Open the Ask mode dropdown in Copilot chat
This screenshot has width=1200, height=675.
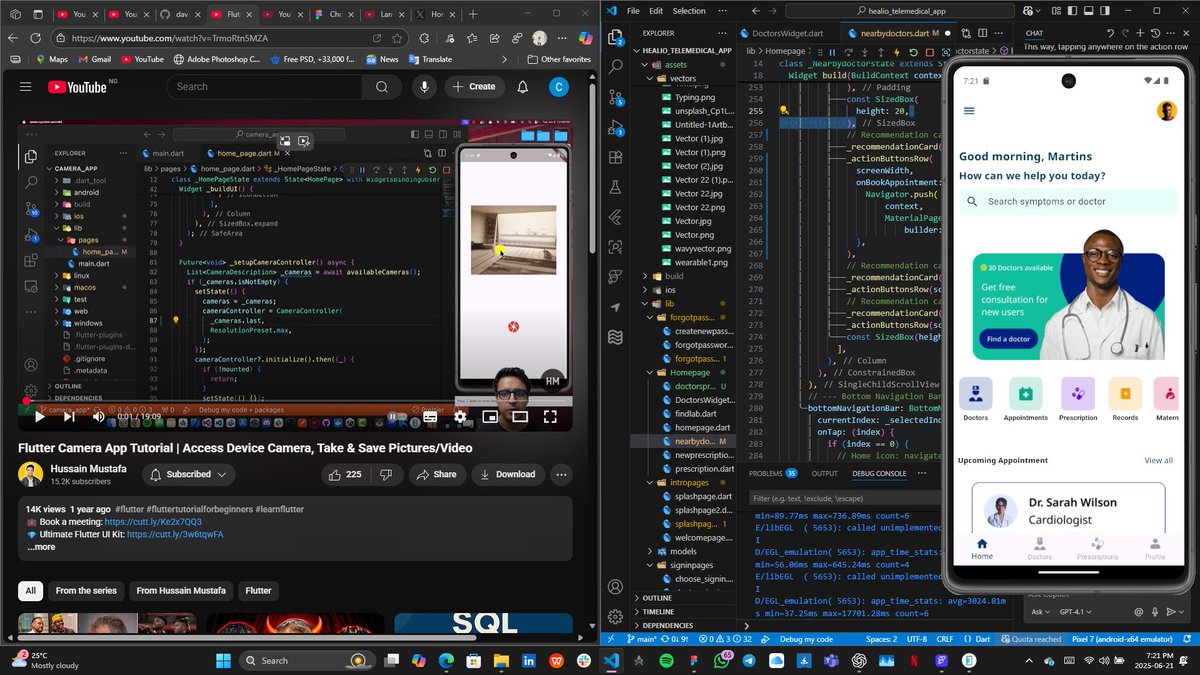pyautogui.click(x=1041, y=612)
